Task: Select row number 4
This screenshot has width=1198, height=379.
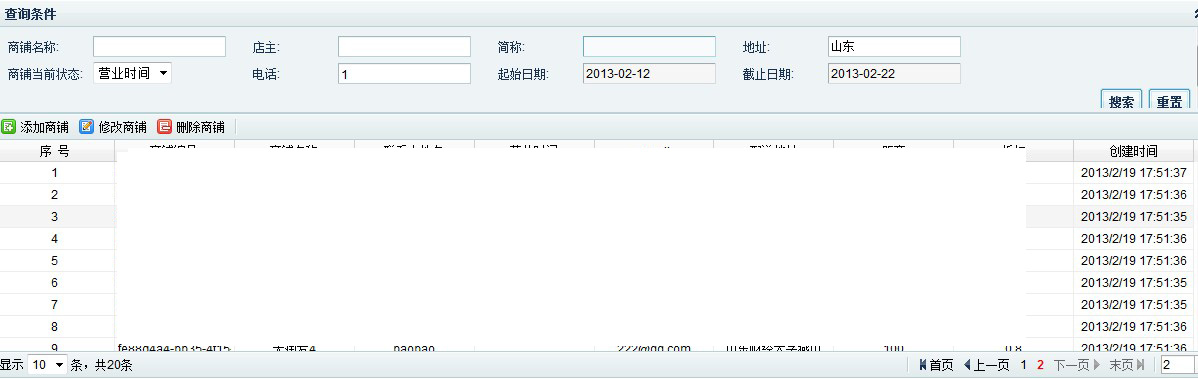Action: tap(54, 239)
